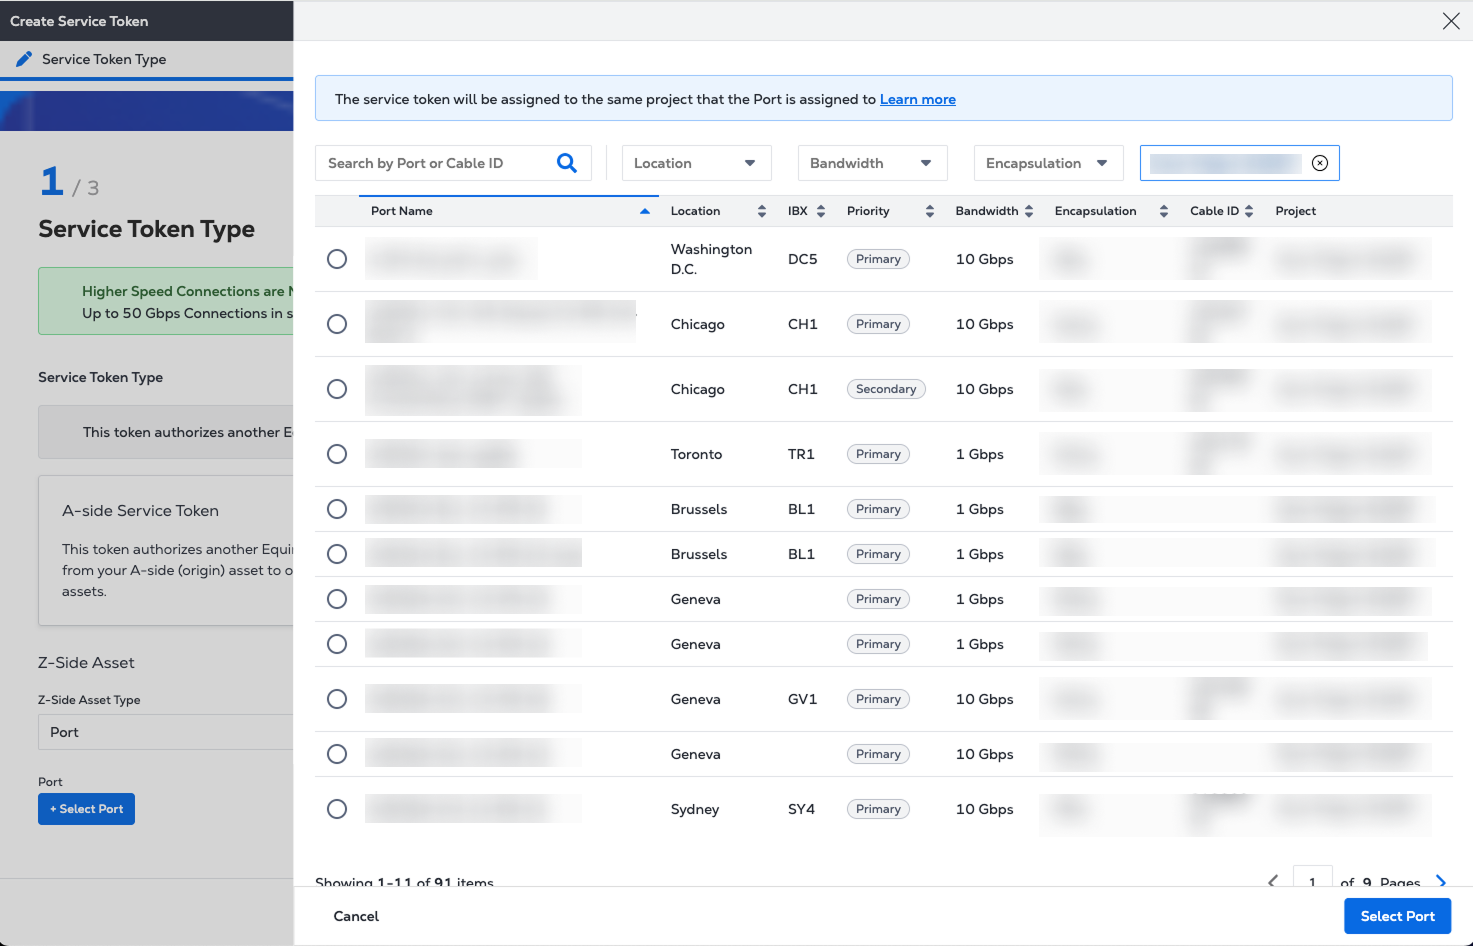Focus the Search by Port field
The height and width of the screenshot is (946, 1473).
435,163
